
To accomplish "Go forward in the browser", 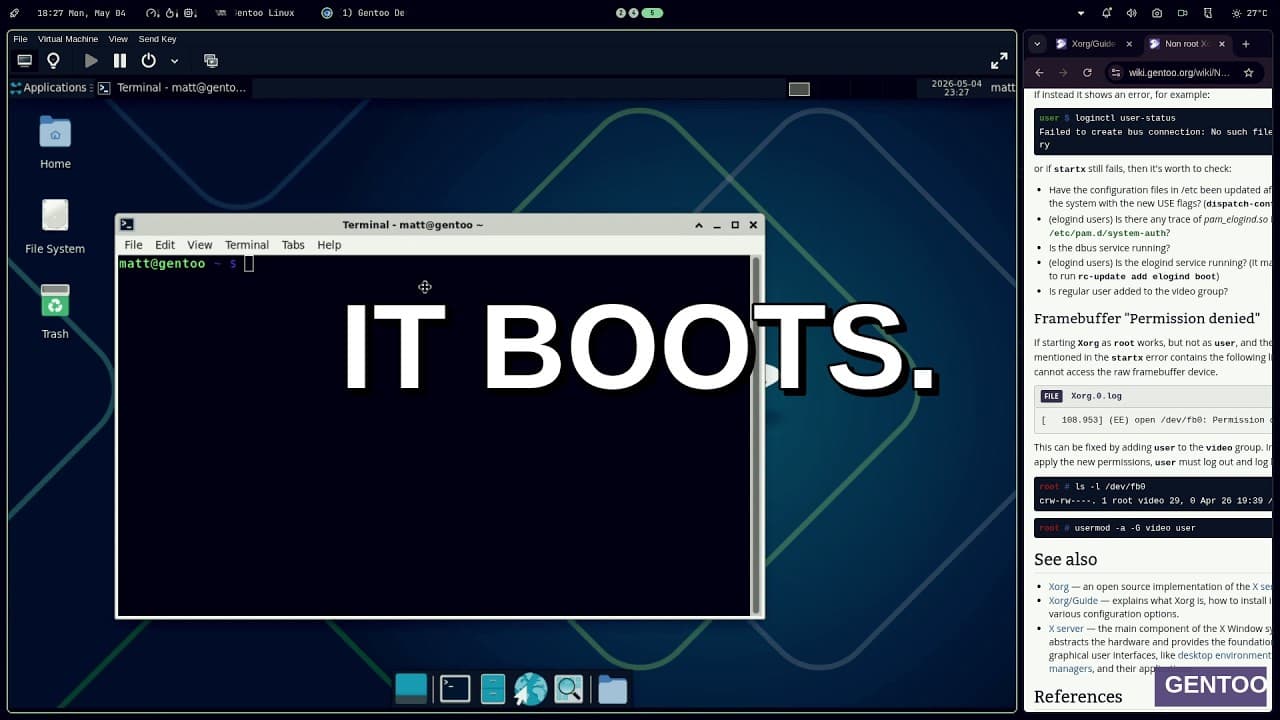I will coord(1063,73).
